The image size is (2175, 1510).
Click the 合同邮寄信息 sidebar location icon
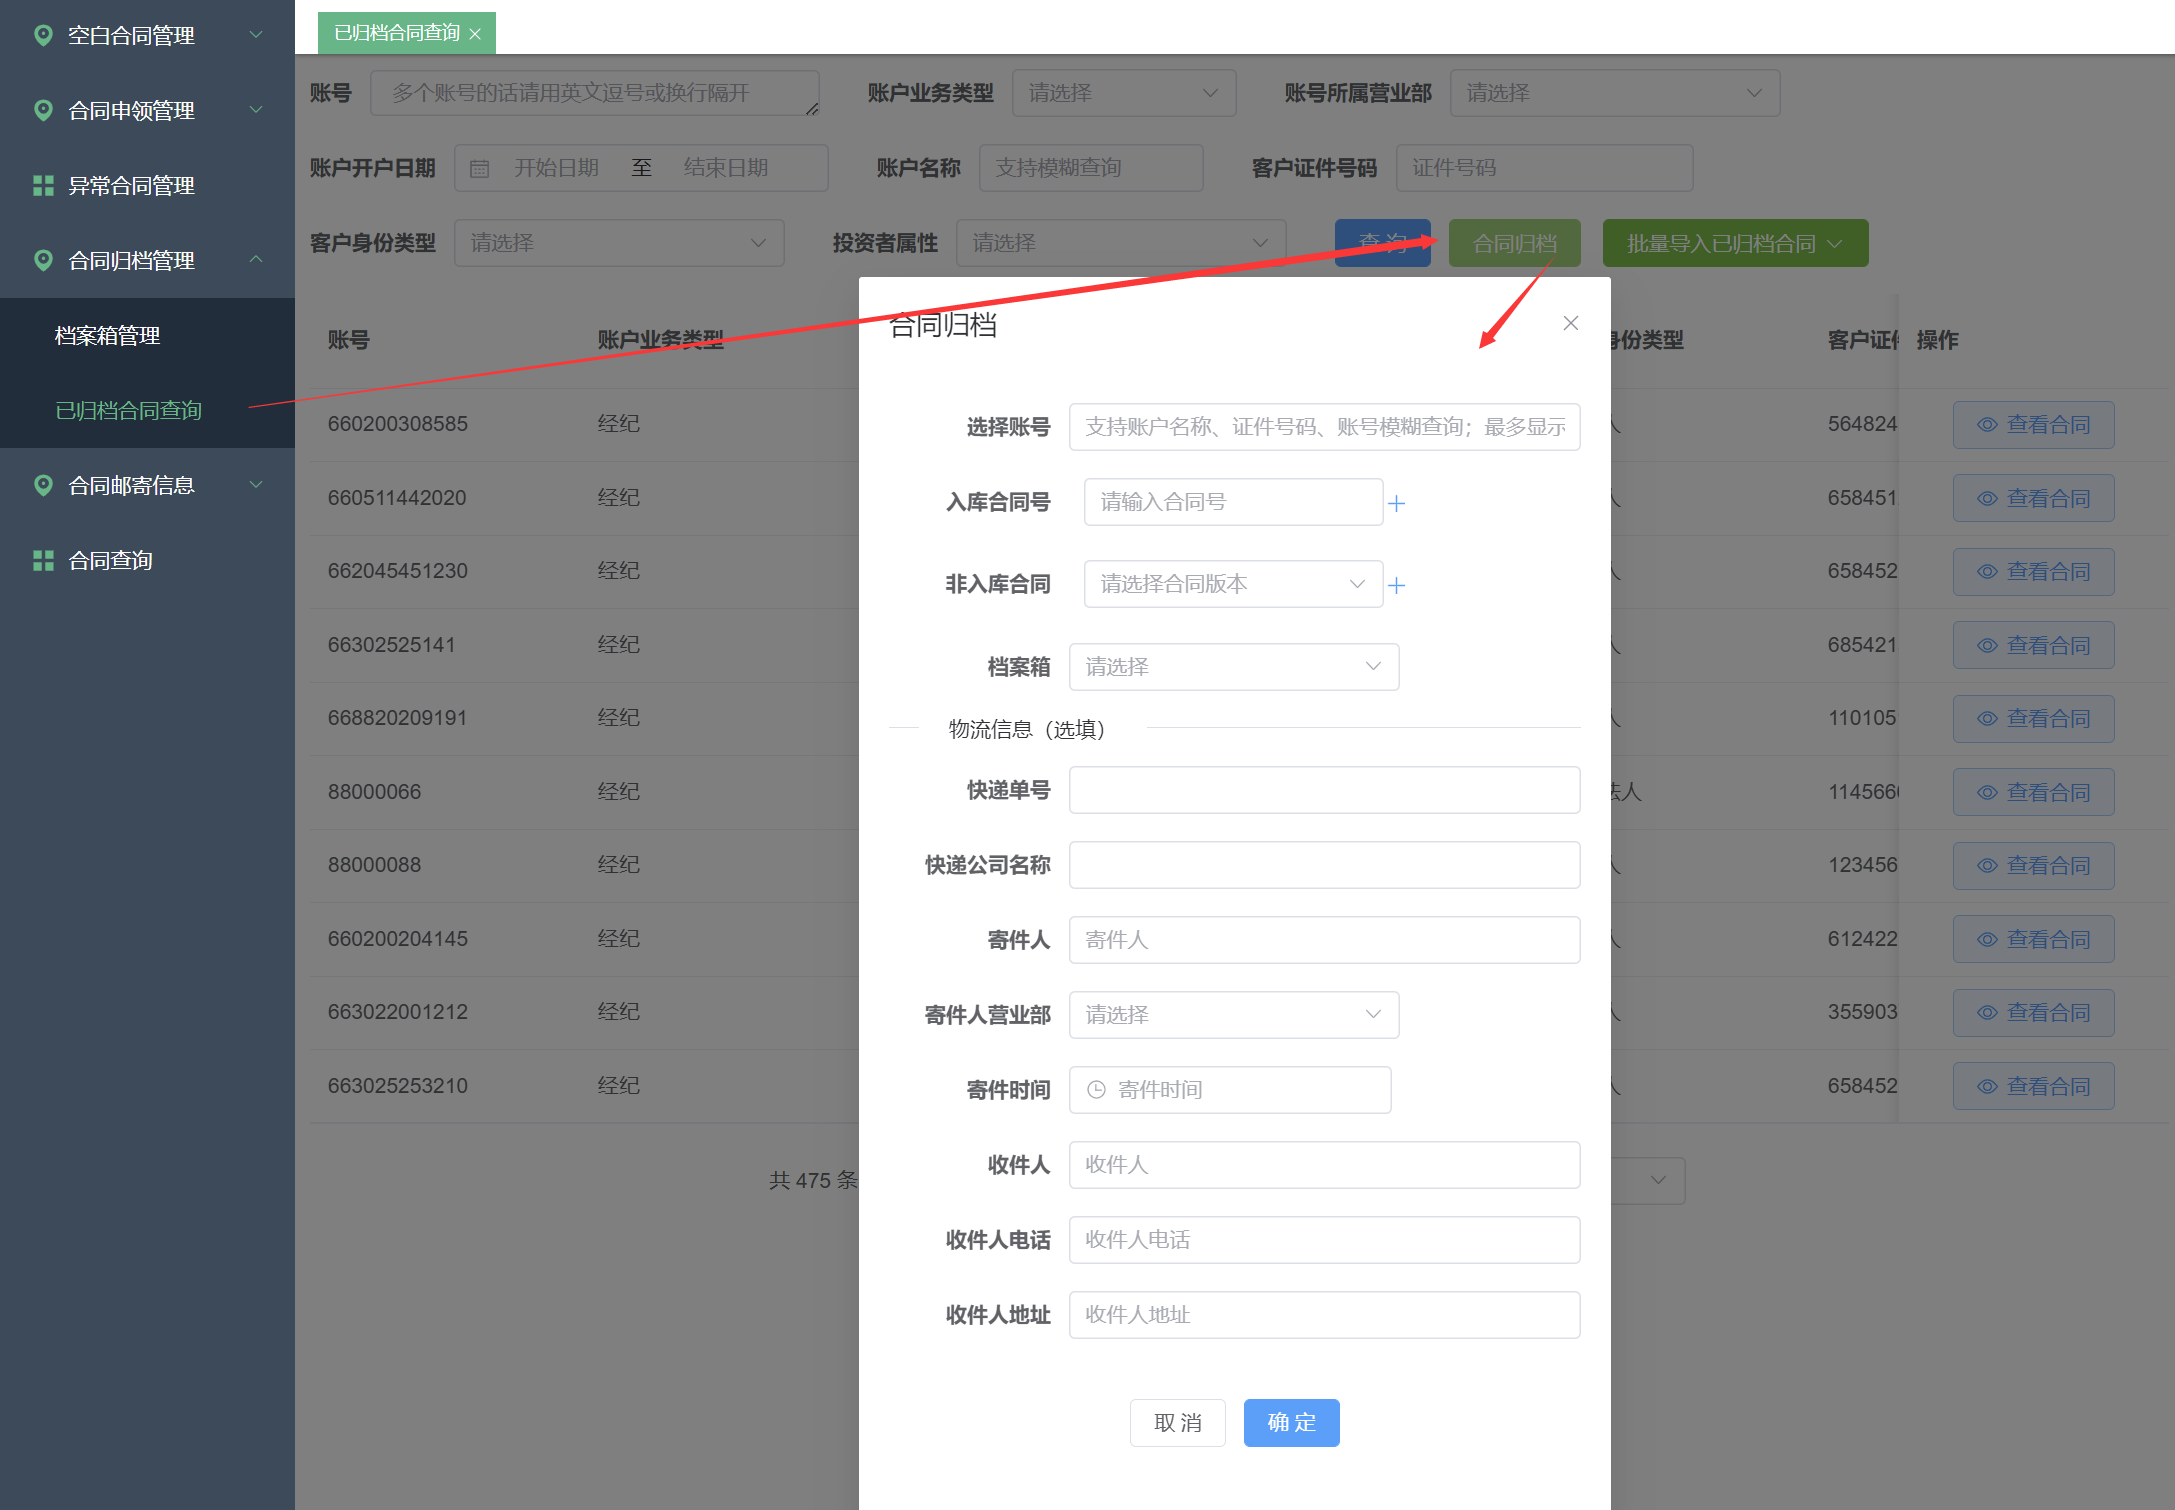pyautogui.click(x=43, y=486)
